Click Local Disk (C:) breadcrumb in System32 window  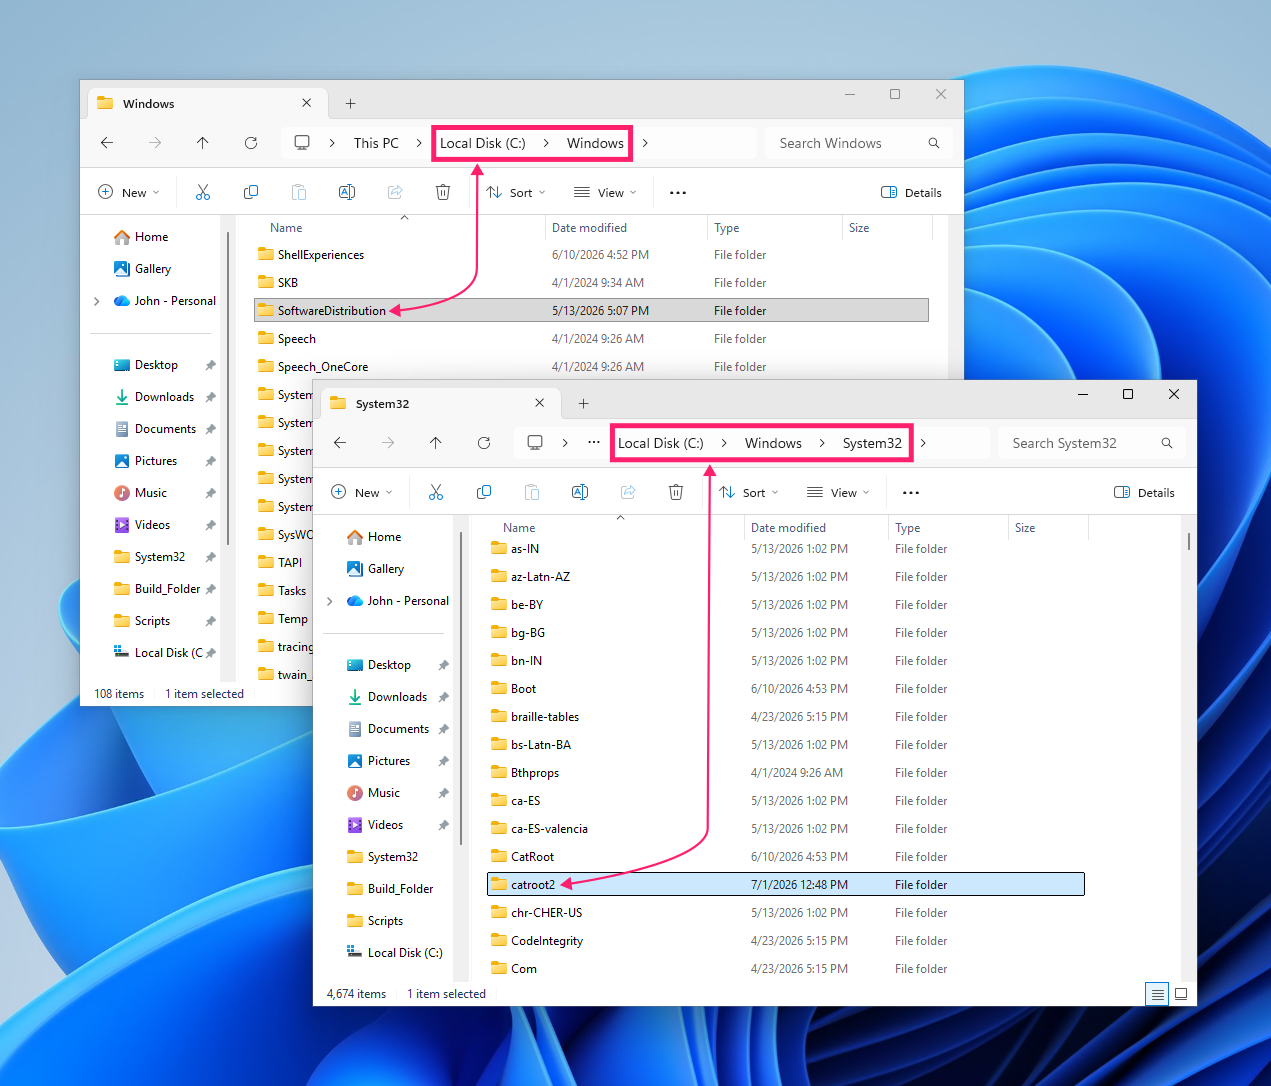click(x=661, y=443)
